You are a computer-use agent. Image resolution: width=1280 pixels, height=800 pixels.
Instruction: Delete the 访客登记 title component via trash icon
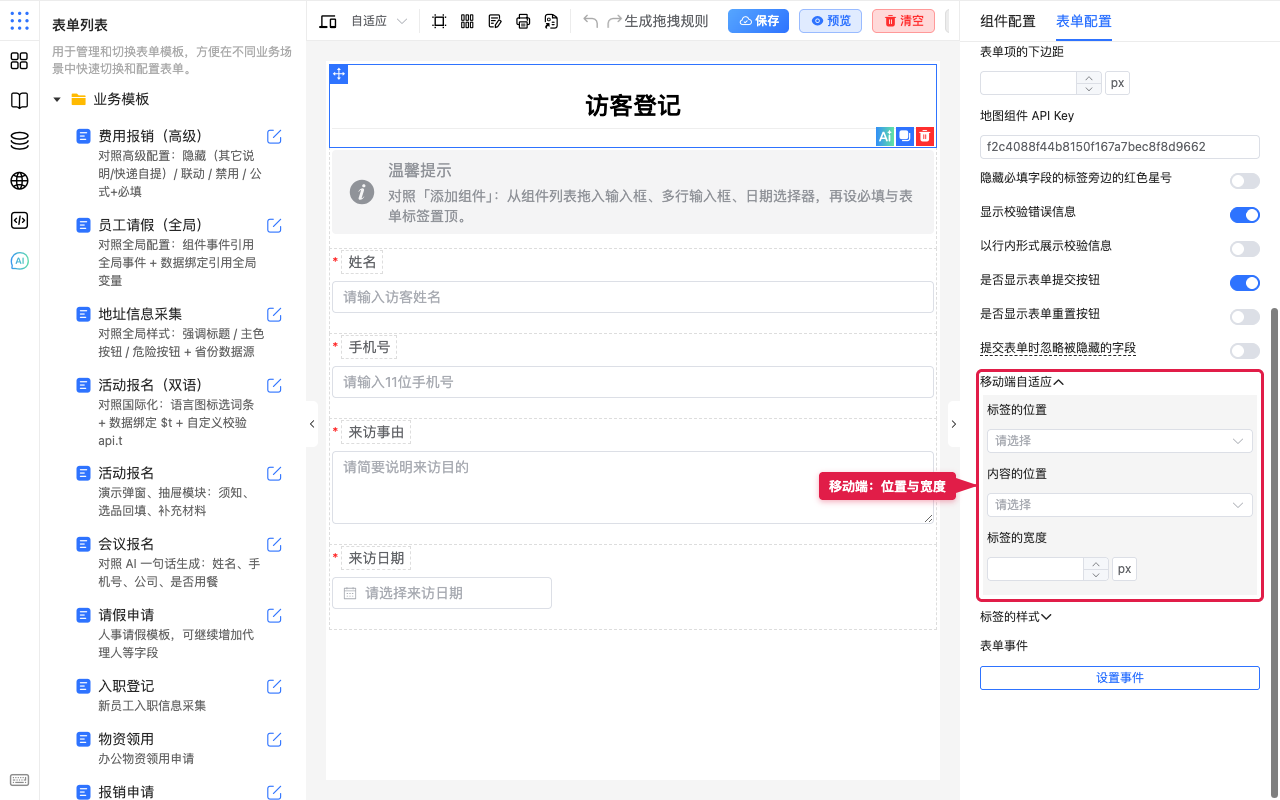pos(925,136)
